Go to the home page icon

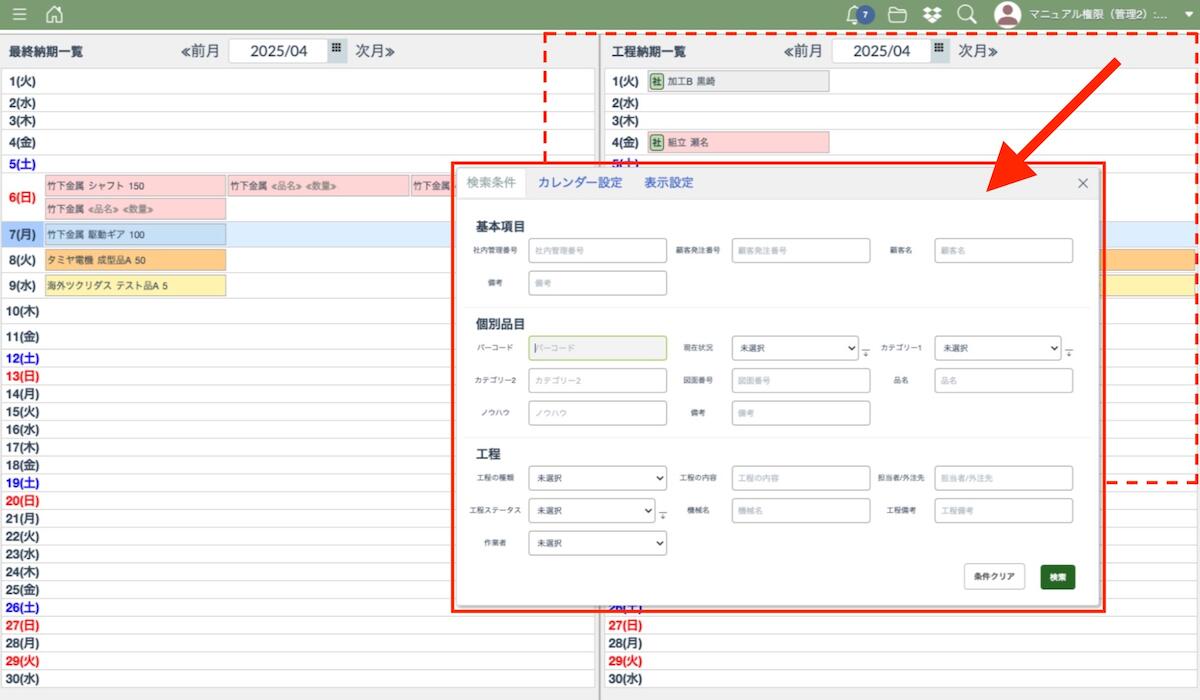(54, 15)
